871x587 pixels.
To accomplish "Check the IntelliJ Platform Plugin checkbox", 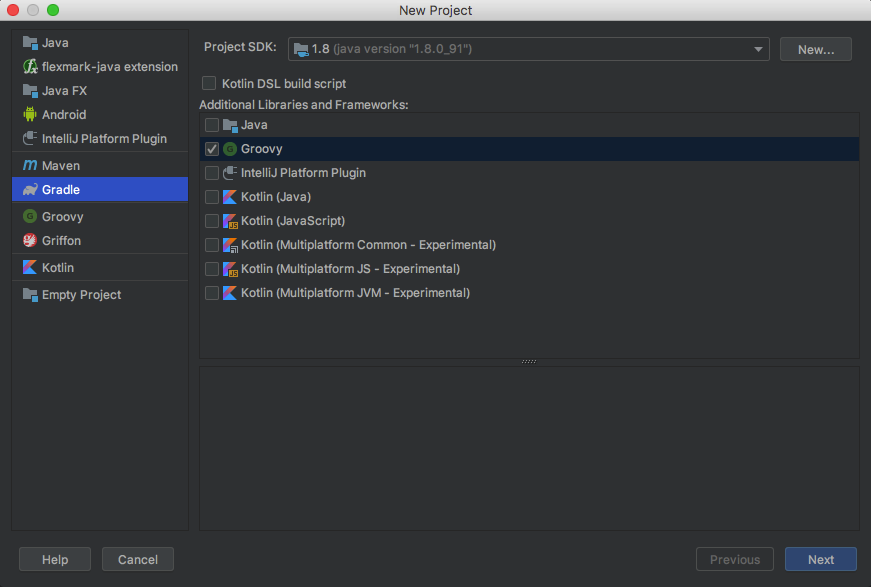I will (212, 173).
